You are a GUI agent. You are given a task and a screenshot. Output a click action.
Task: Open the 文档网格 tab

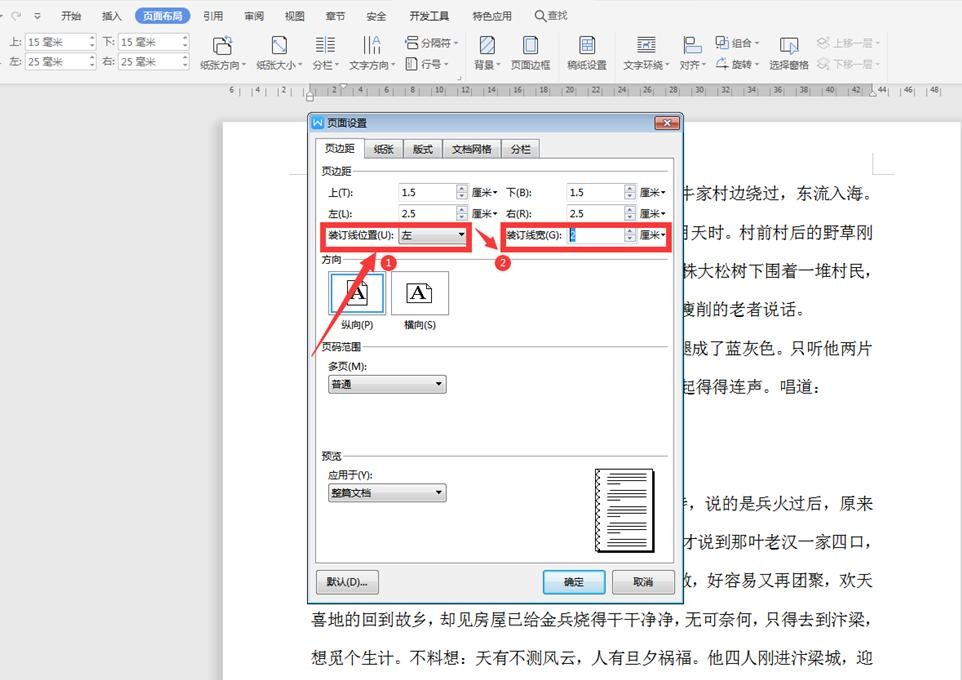point(471,149)
